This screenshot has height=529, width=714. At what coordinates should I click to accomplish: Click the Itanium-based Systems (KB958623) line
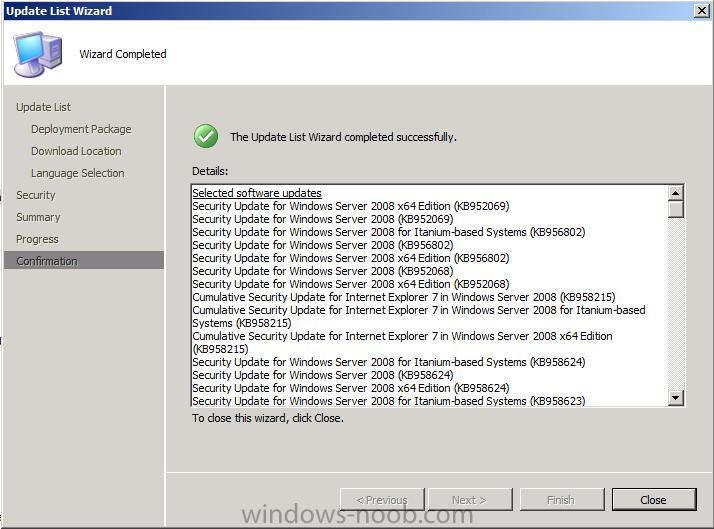[388, 401]
